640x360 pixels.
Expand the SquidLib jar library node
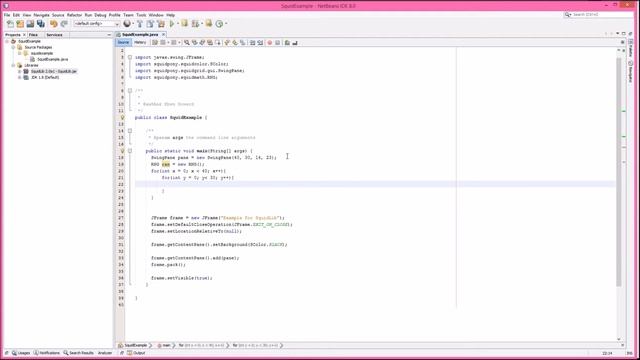[19, 71]
